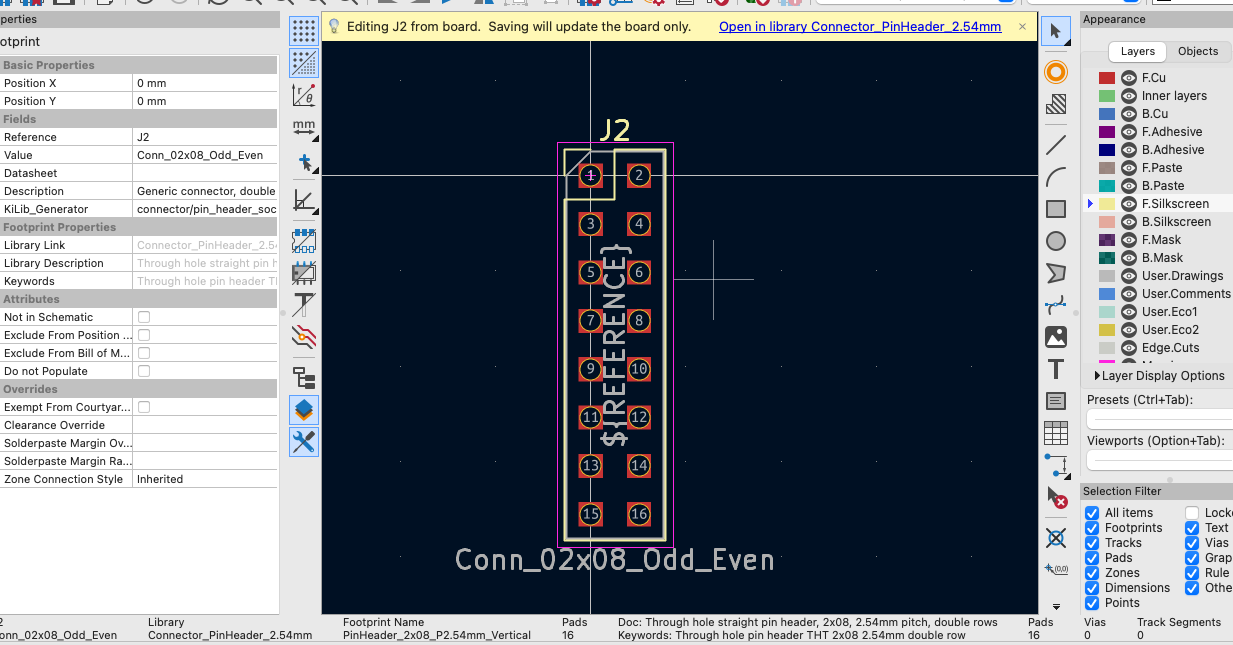Select the draw line tool
Image resolution: width=1233 pixels, height=645 pixels.
coord(1055,145)
